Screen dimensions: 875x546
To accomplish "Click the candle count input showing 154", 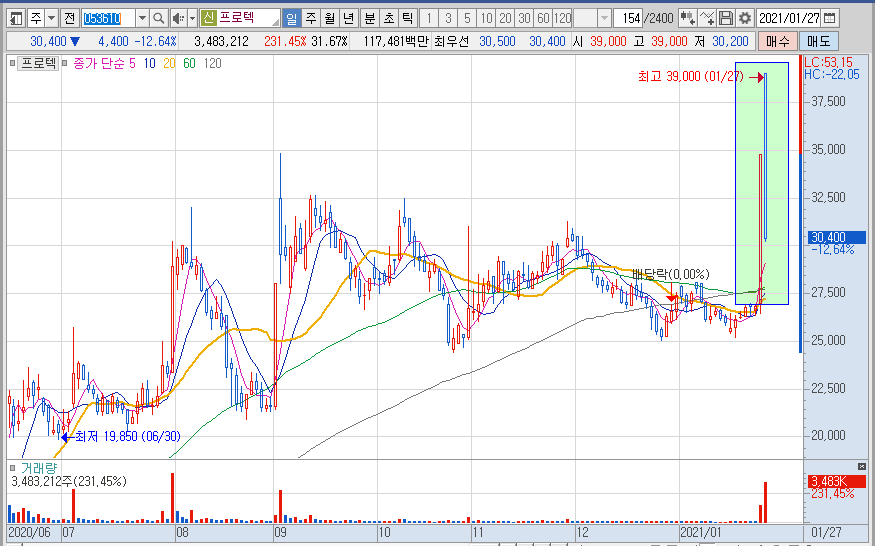I will pyautogui.click(x=628, y=18).
